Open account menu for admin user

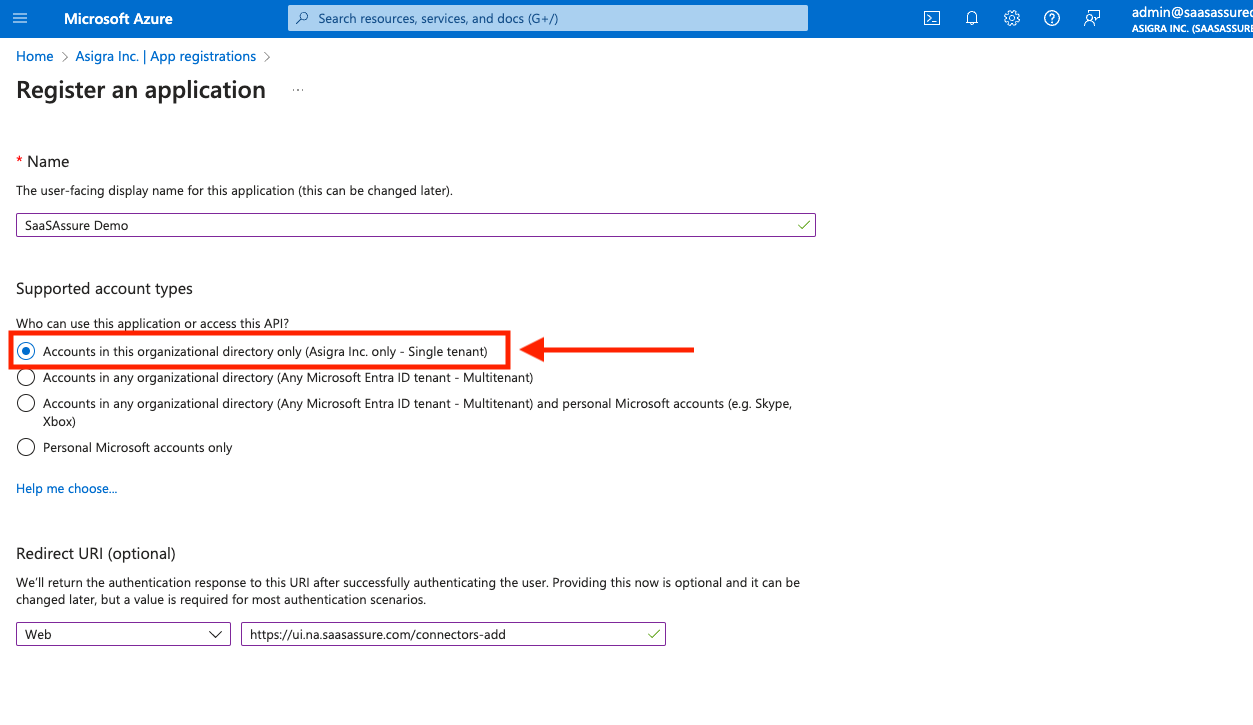pyautogui.click(x=1191, y=19)
